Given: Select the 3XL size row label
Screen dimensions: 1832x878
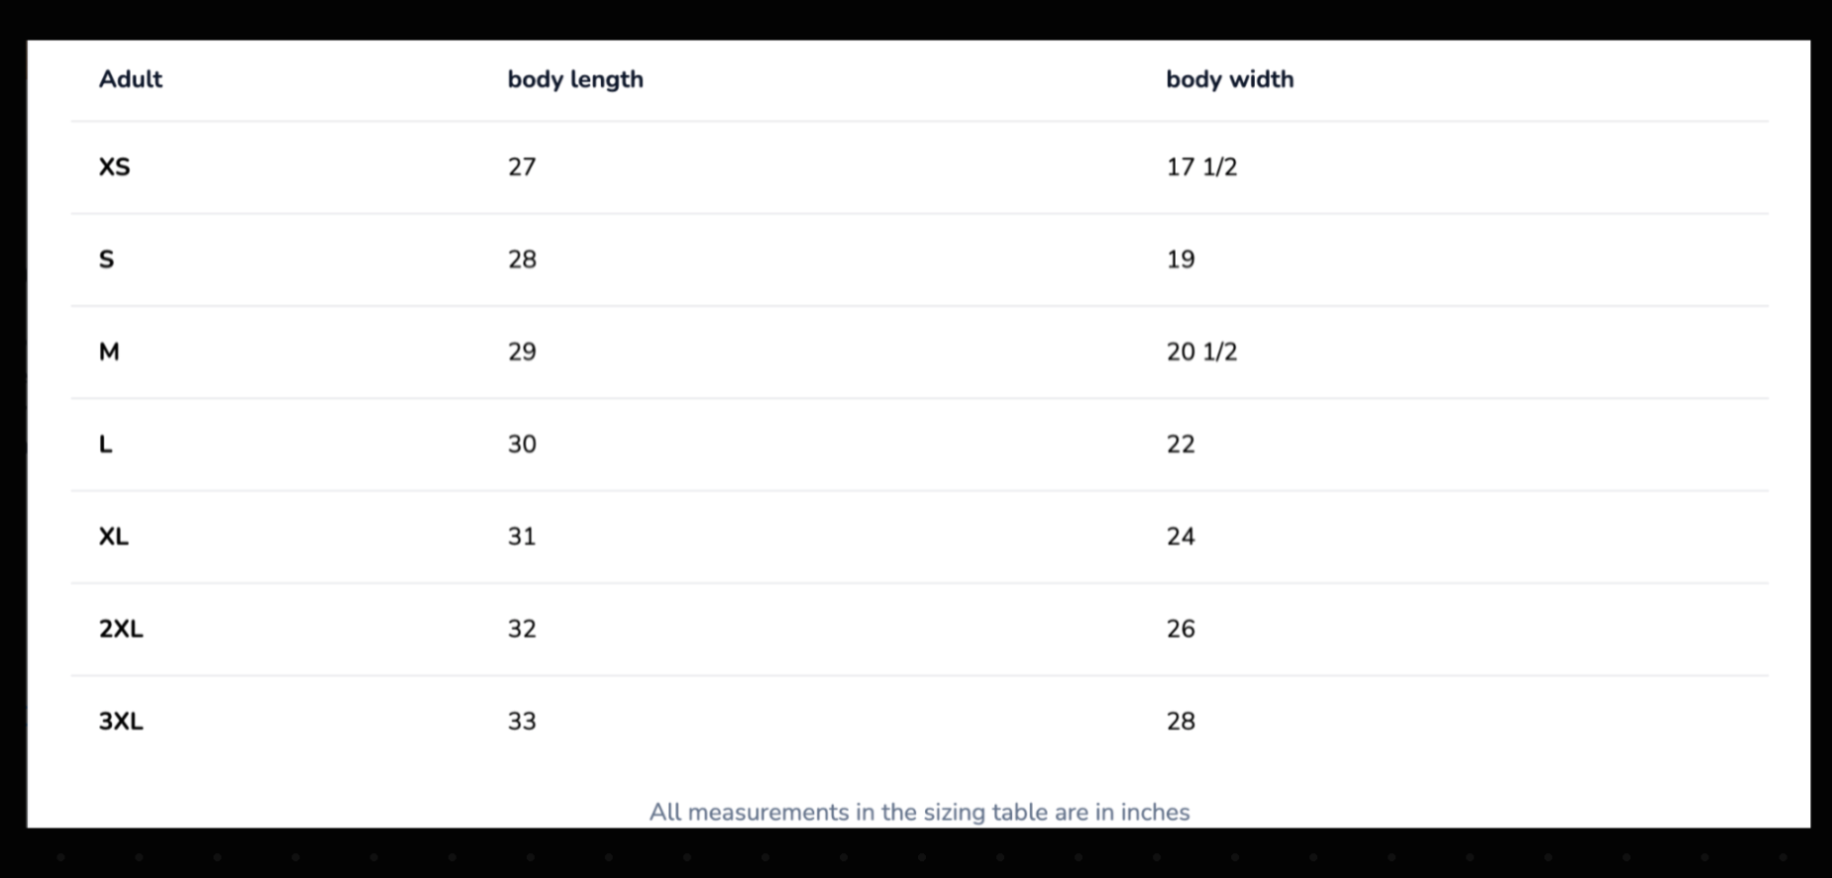Looking at the screenshot, I should click(120, 721).
